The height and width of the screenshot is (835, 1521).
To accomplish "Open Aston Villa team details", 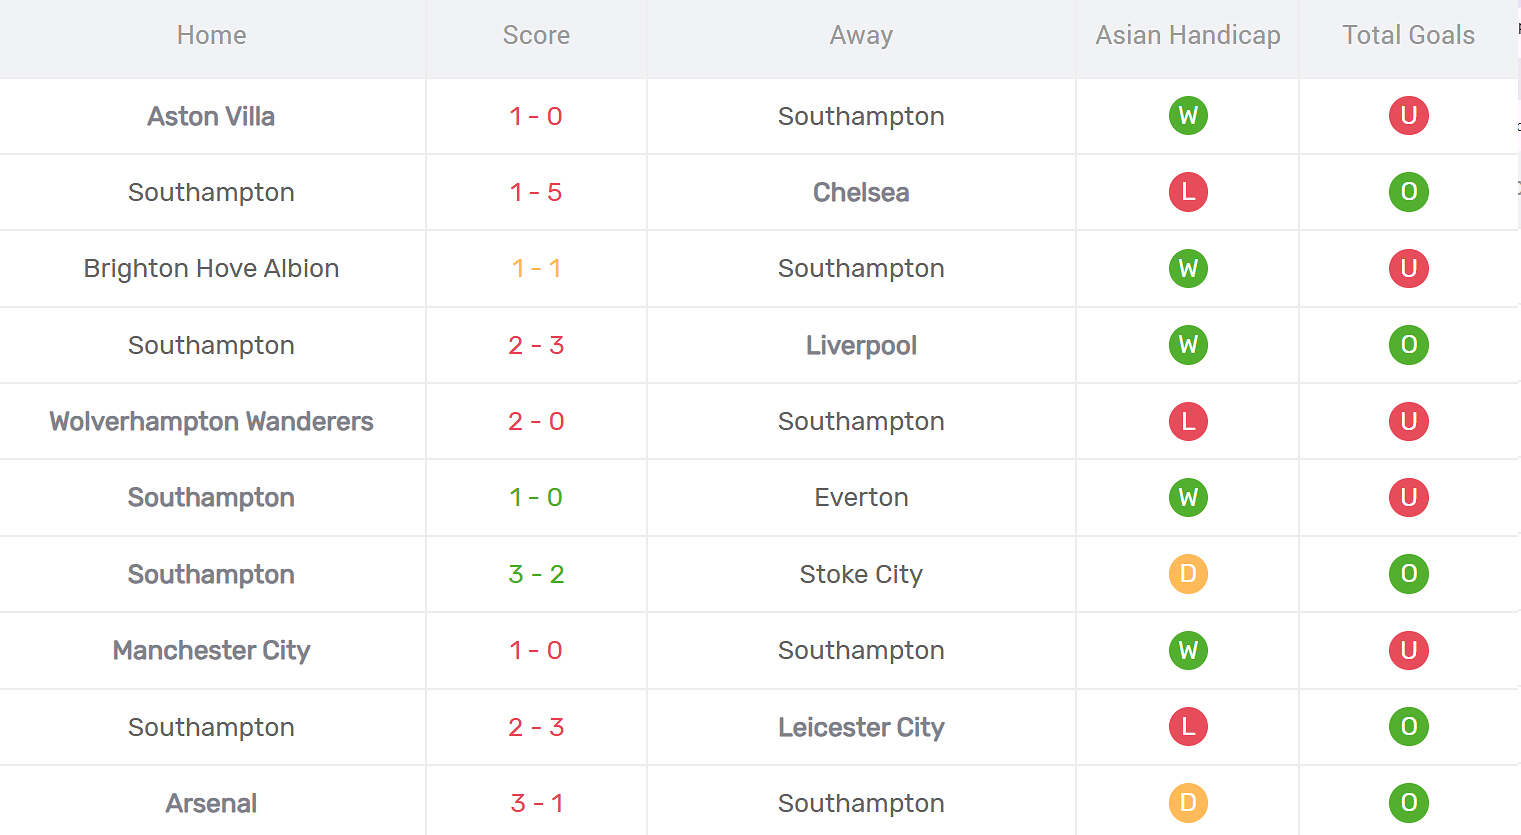I will pyautogui.click(x=211, y=116).
